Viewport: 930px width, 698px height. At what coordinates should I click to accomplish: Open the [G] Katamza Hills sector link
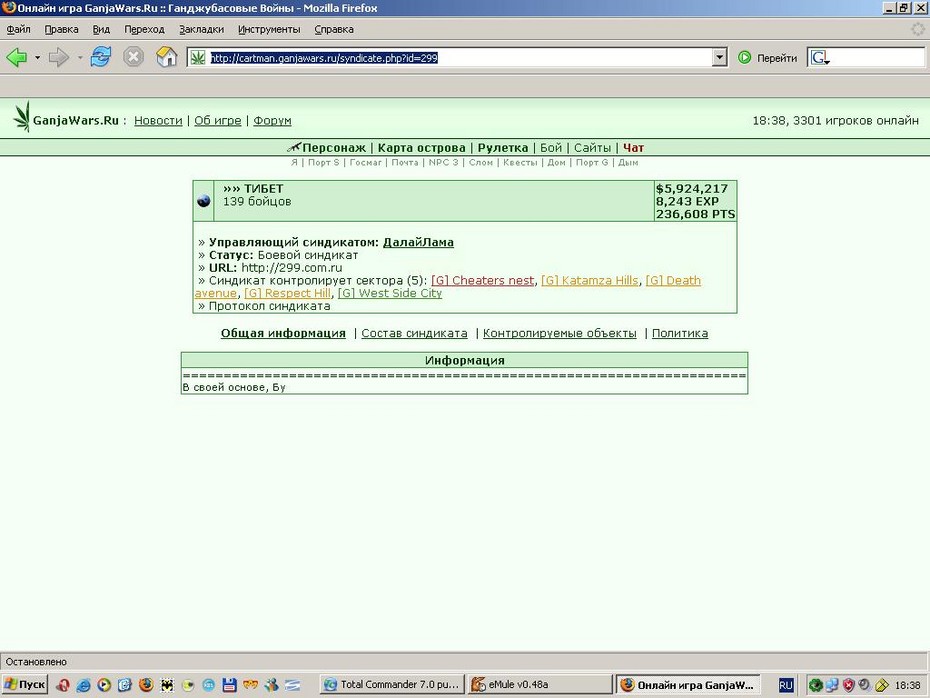(x=590, y=281)
